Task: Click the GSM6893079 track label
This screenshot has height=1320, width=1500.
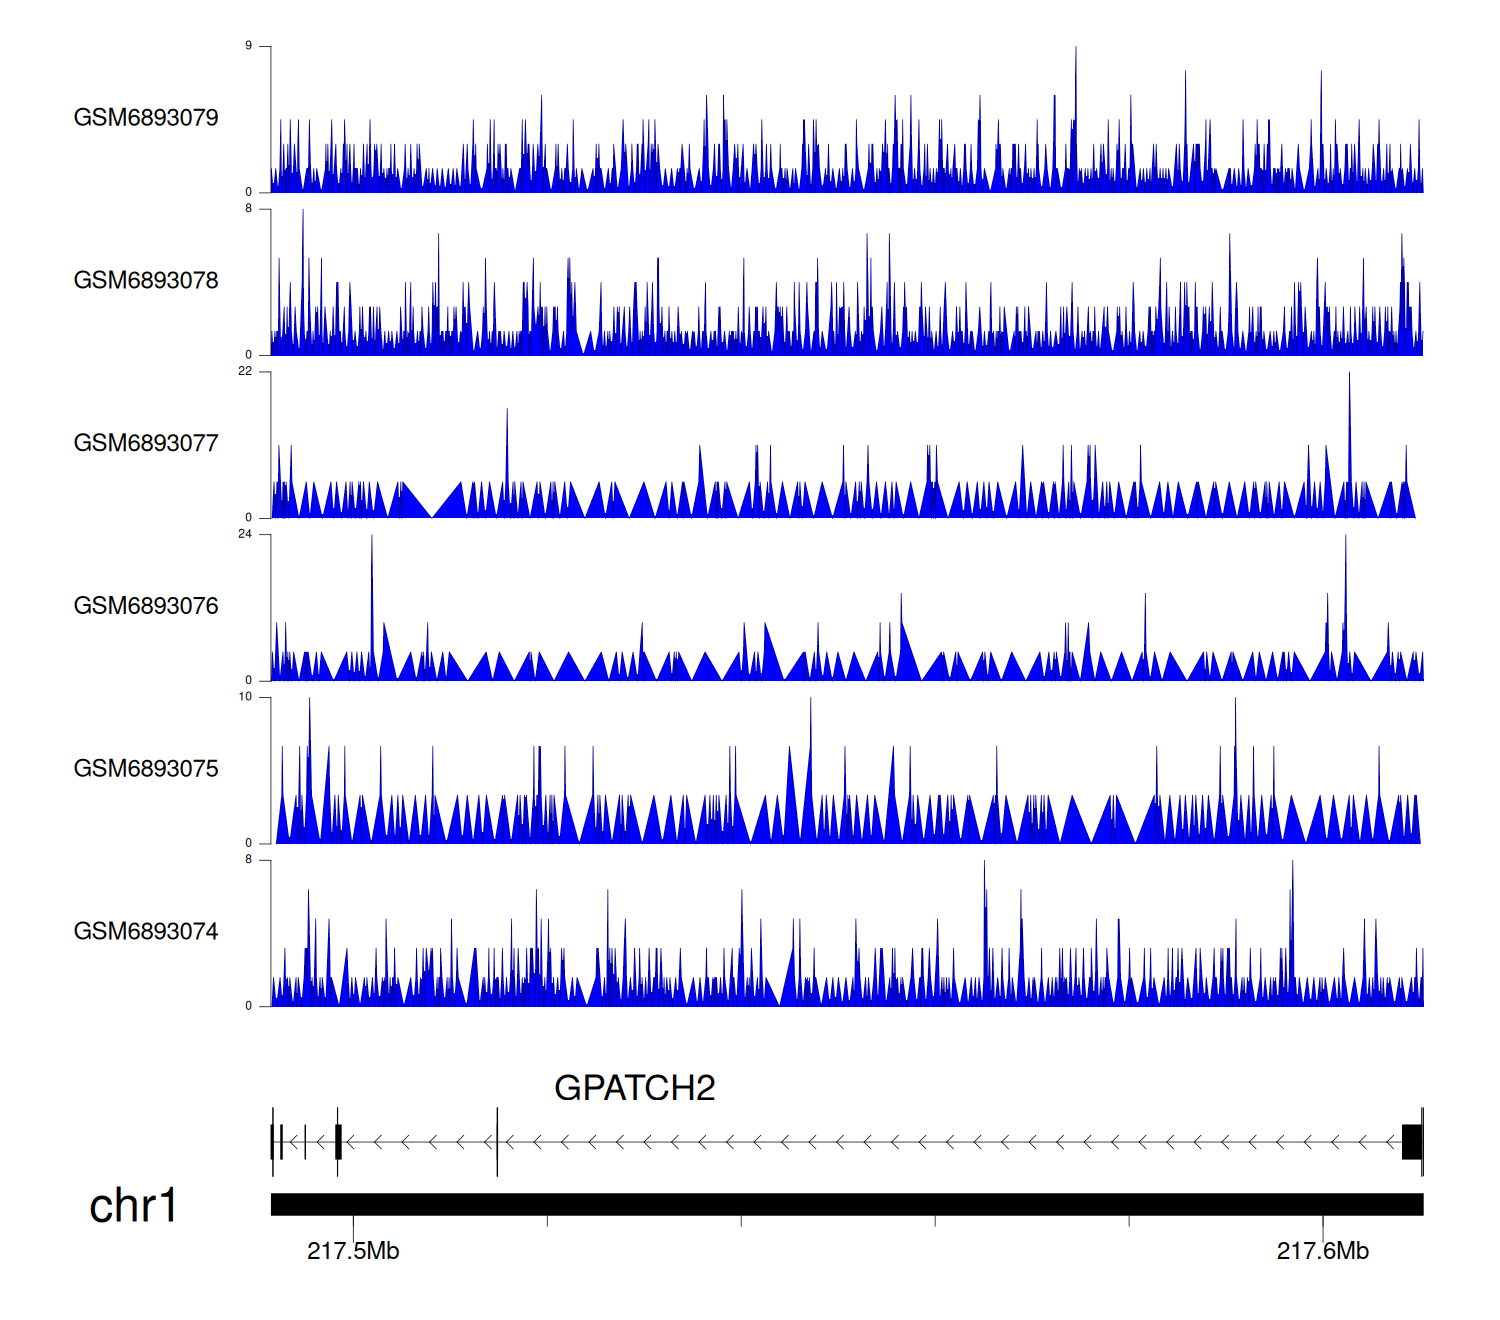Action: [x=146, y=118]
